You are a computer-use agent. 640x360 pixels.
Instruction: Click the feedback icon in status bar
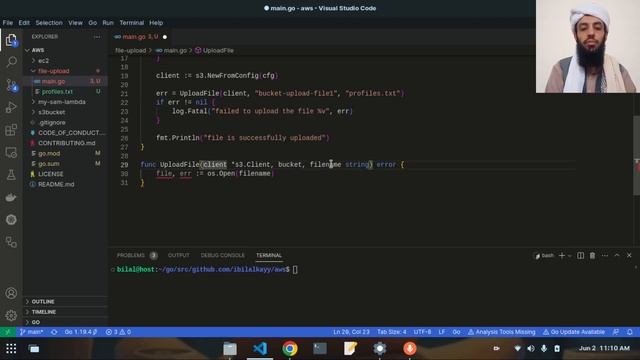(x=616, y=332)
